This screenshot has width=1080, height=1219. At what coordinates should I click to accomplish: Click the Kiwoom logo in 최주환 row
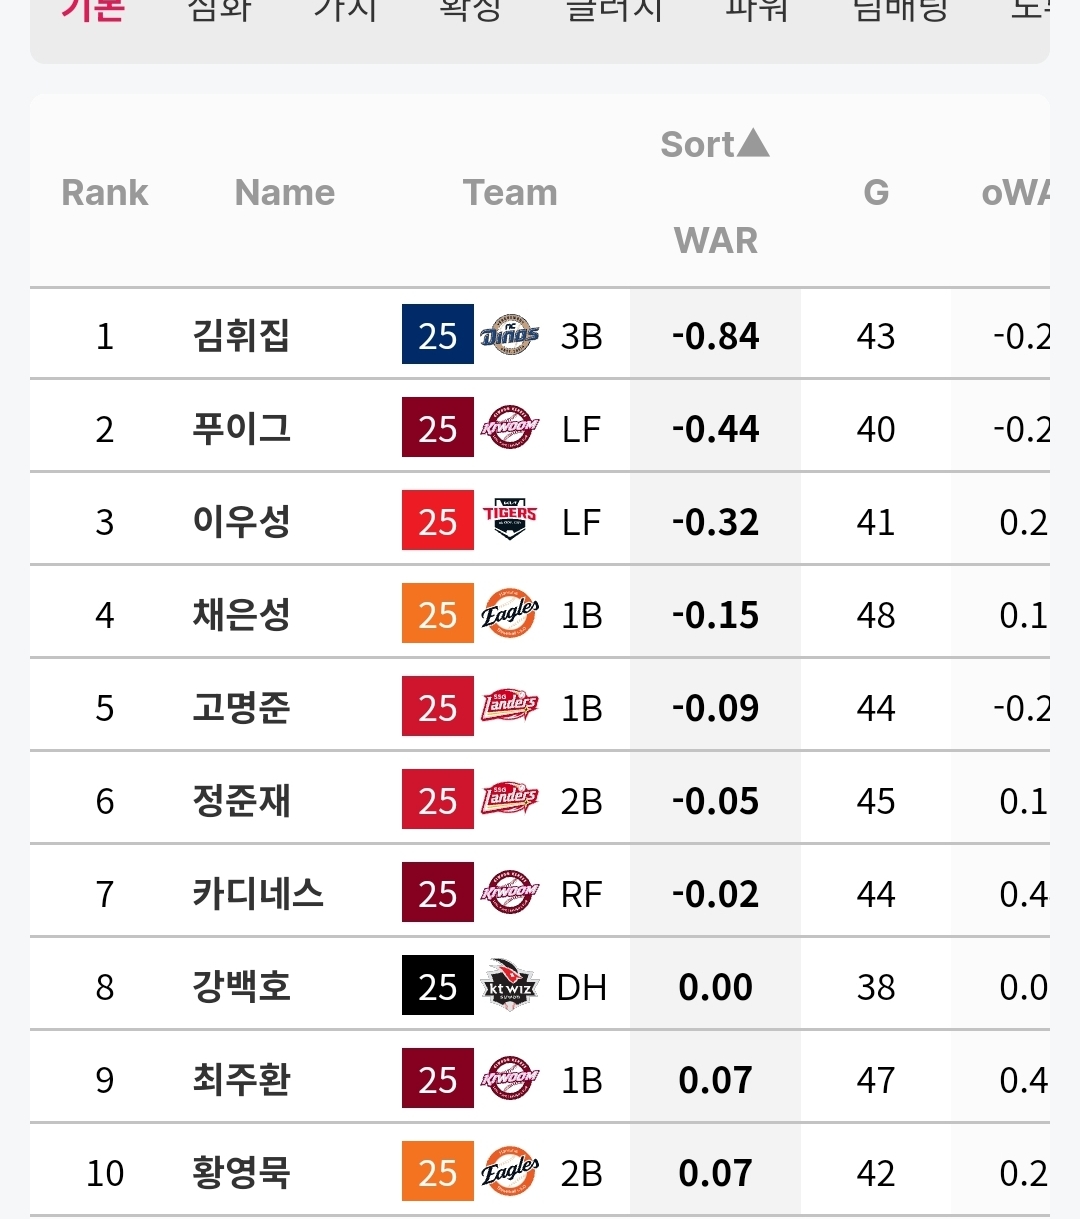pyautogui.click(x=509, y=1079)
